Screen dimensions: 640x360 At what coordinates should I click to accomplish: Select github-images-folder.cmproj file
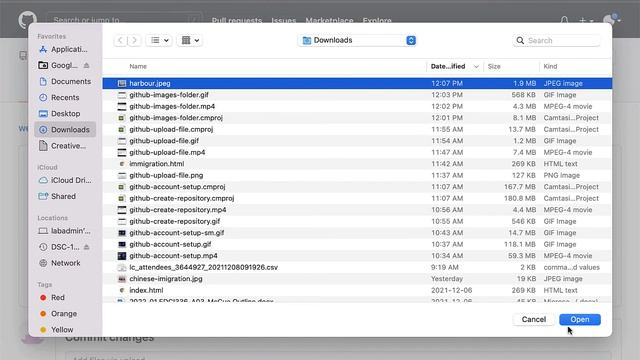click(357, 118)
